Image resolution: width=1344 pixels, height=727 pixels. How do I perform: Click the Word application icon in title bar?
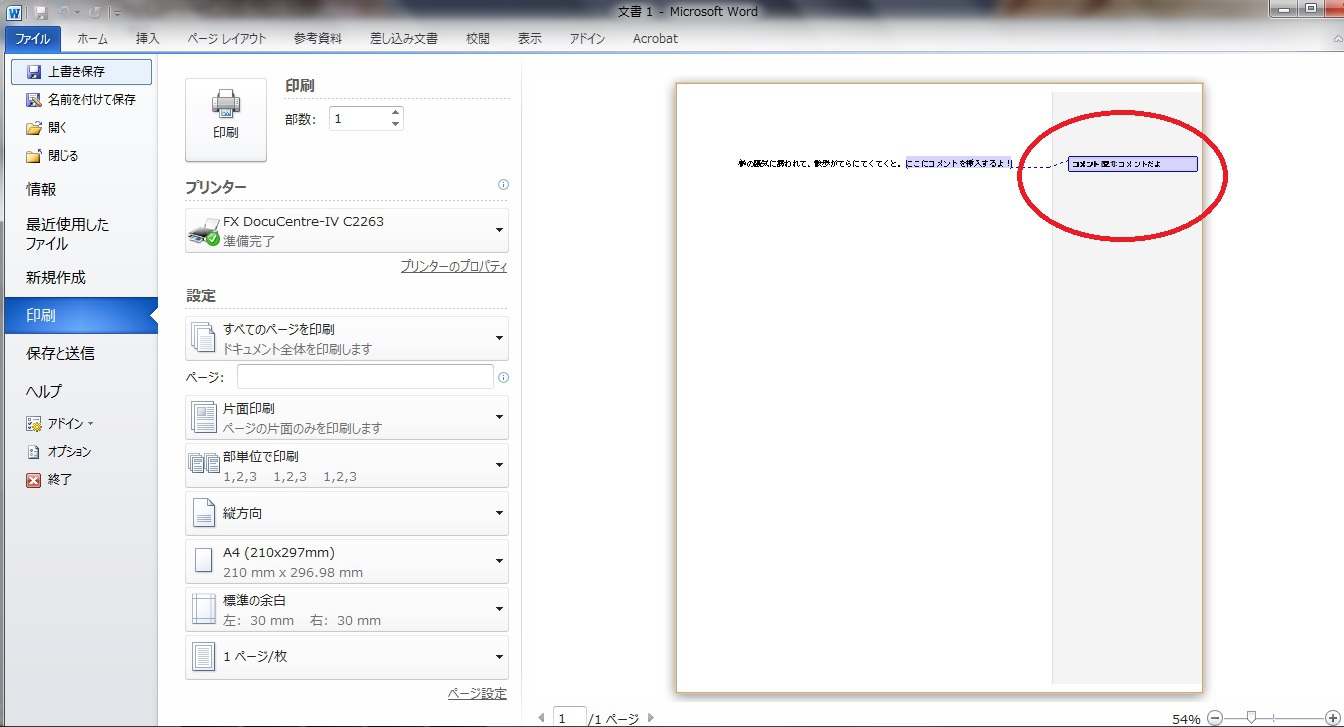14,12
